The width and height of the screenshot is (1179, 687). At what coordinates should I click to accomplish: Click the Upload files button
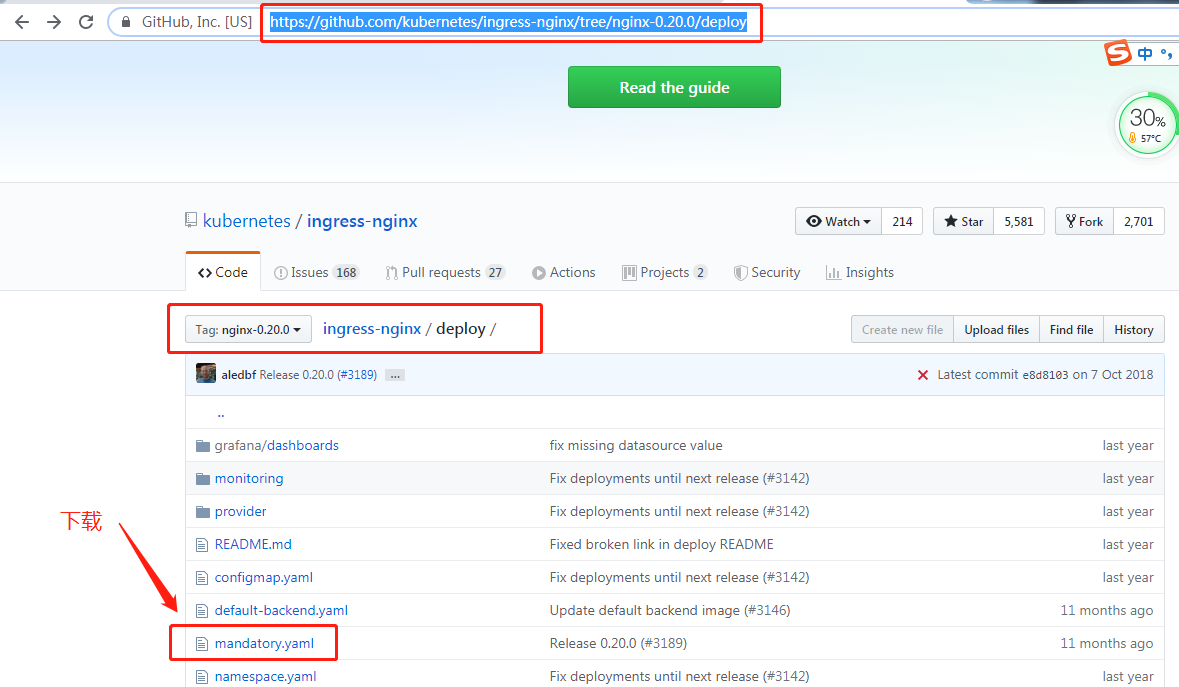pos(996,329)
